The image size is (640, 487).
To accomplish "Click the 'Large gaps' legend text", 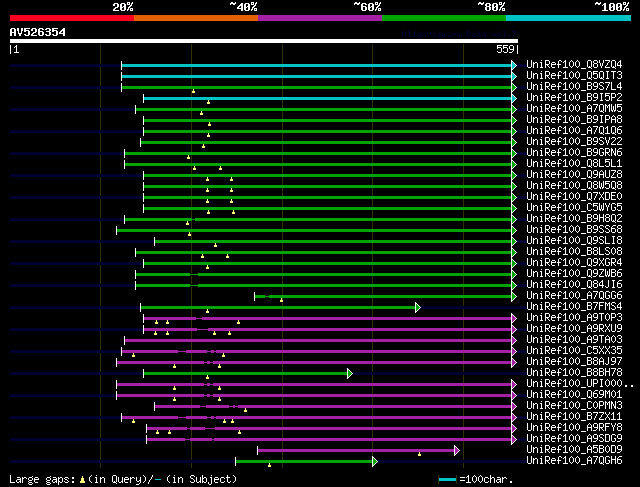I will (x=42, y=479).
